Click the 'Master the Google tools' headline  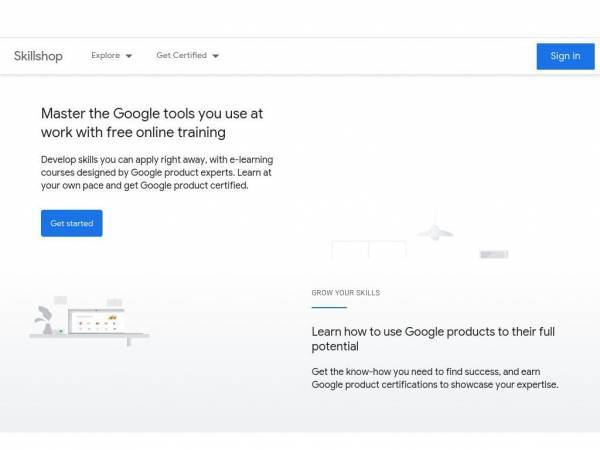(152, 123)
